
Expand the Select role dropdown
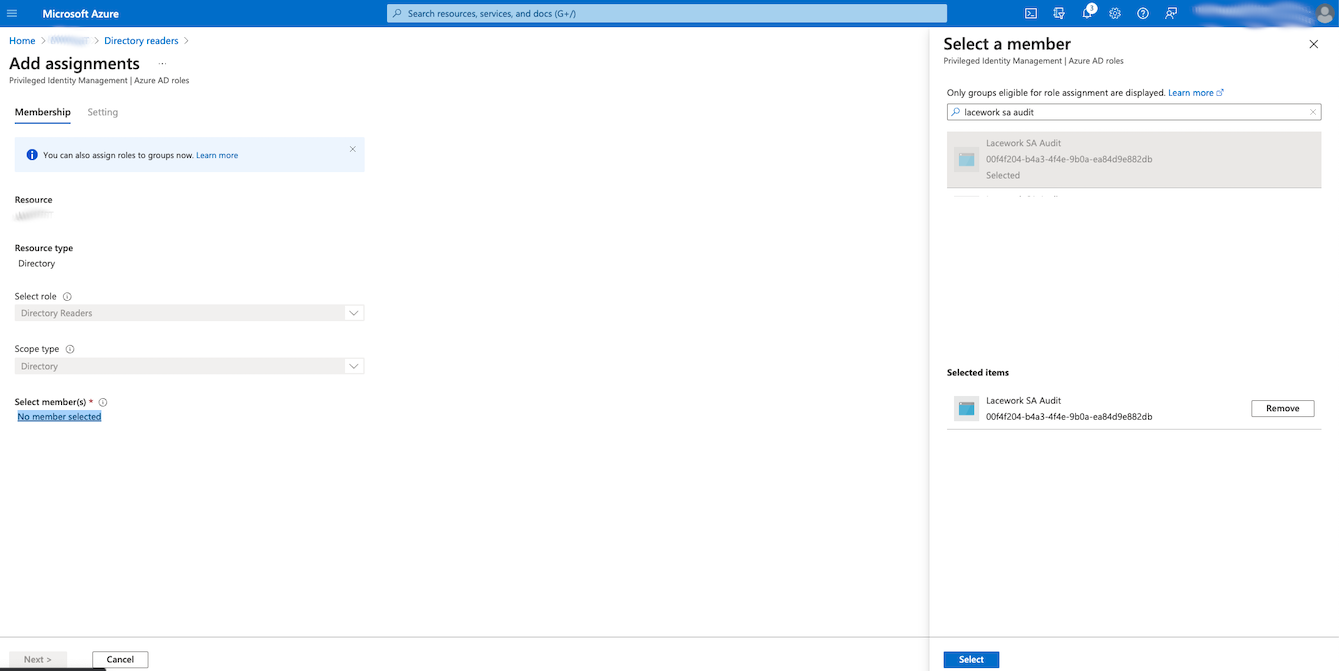tap(353, 313)
